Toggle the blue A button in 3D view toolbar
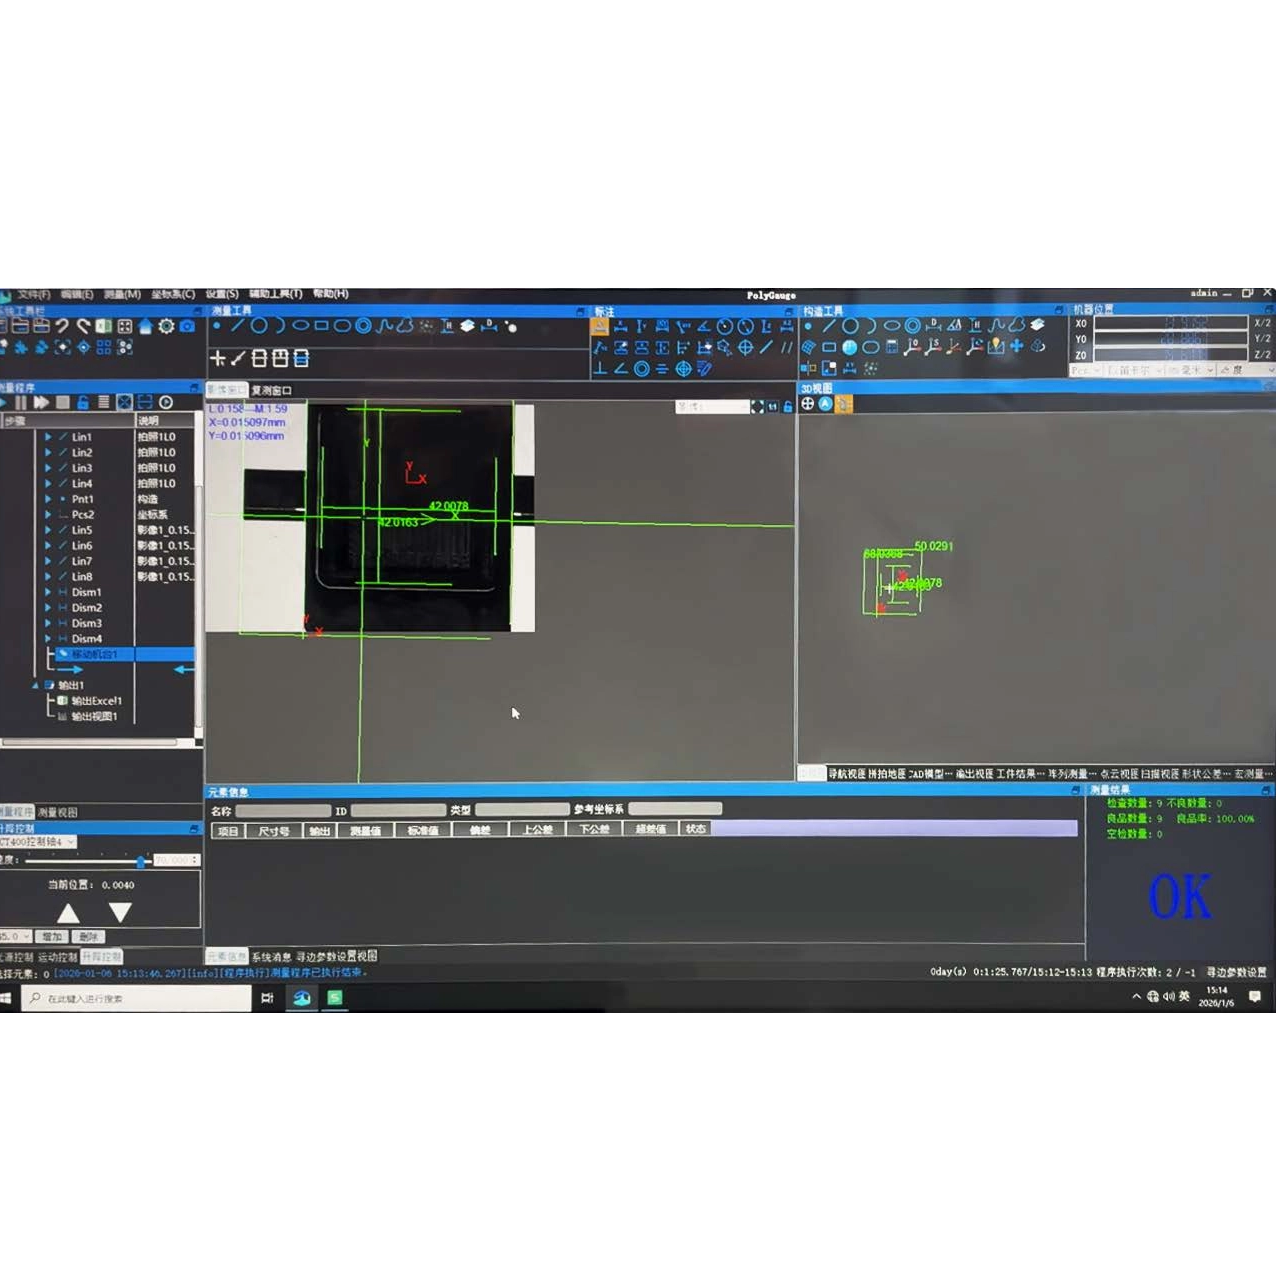The height and width of the screenshot is (1277, 1277). 825,404
